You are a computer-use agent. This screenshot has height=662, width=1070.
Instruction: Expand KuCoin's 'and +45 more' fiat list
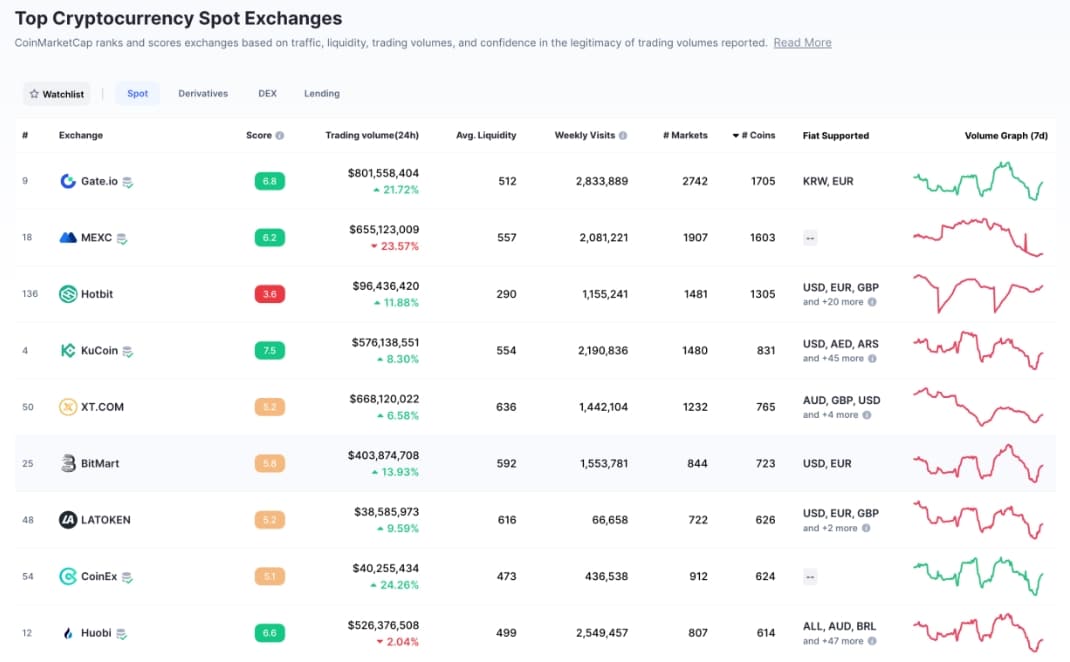[x=833, y=358]
